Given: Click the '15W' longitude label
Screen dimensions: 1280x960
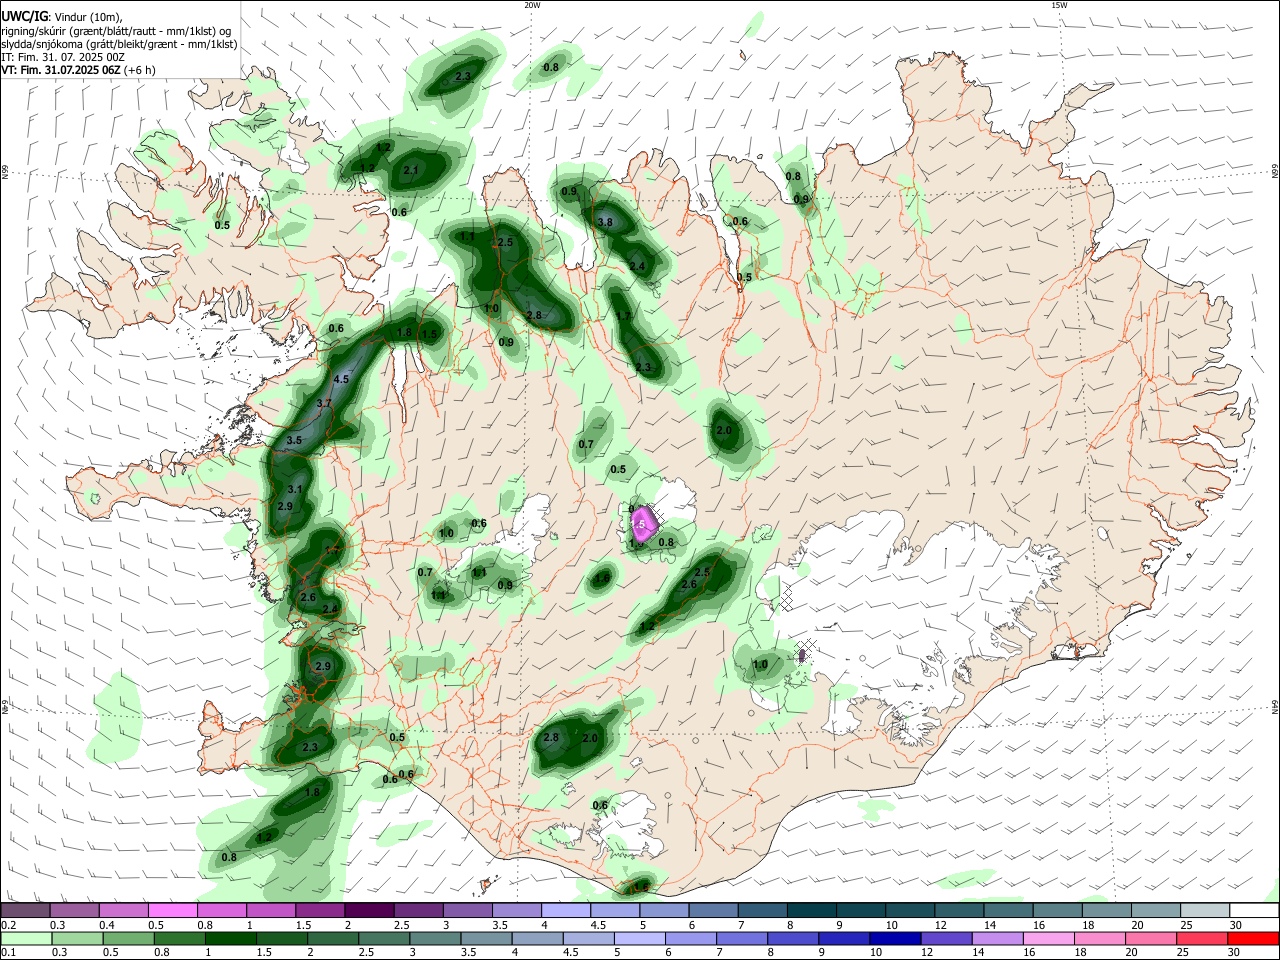Looking at the screenshot, I should (x=1059, y=5).
